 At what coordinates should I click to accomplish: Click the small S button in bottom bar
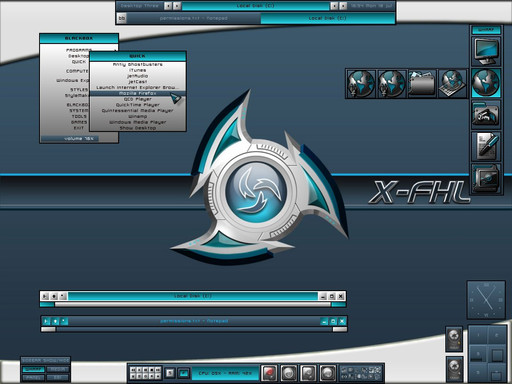coord(170,373)
